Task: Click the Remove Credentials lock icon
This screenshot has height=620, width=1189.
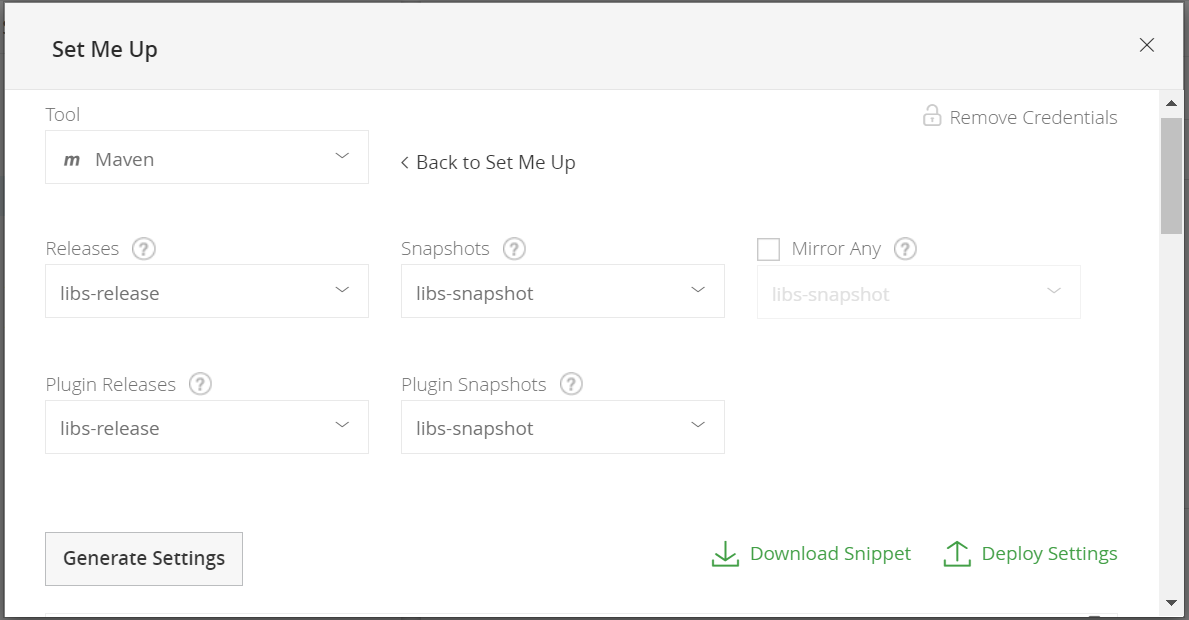Action: (x=932, y=116)
